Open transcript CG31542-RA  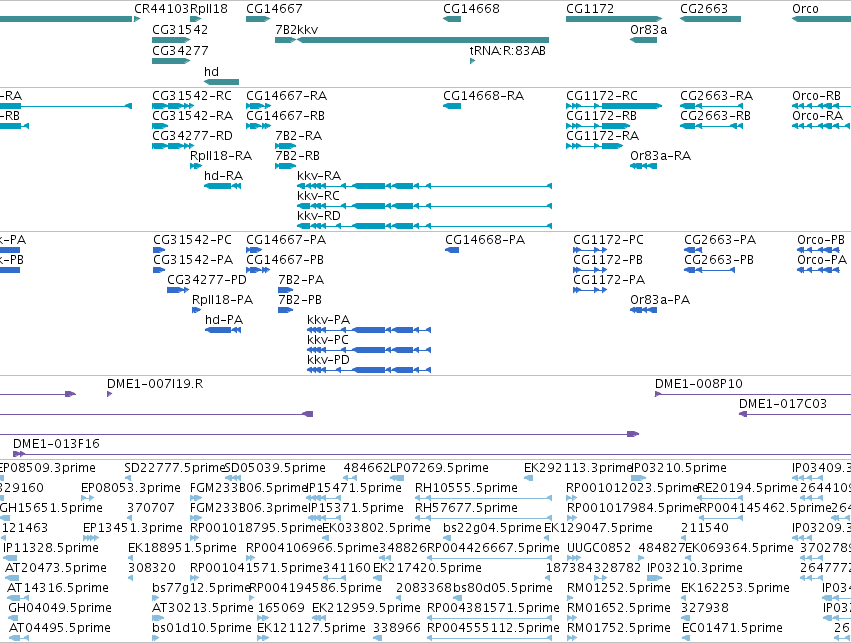click(x=192, y=116)
